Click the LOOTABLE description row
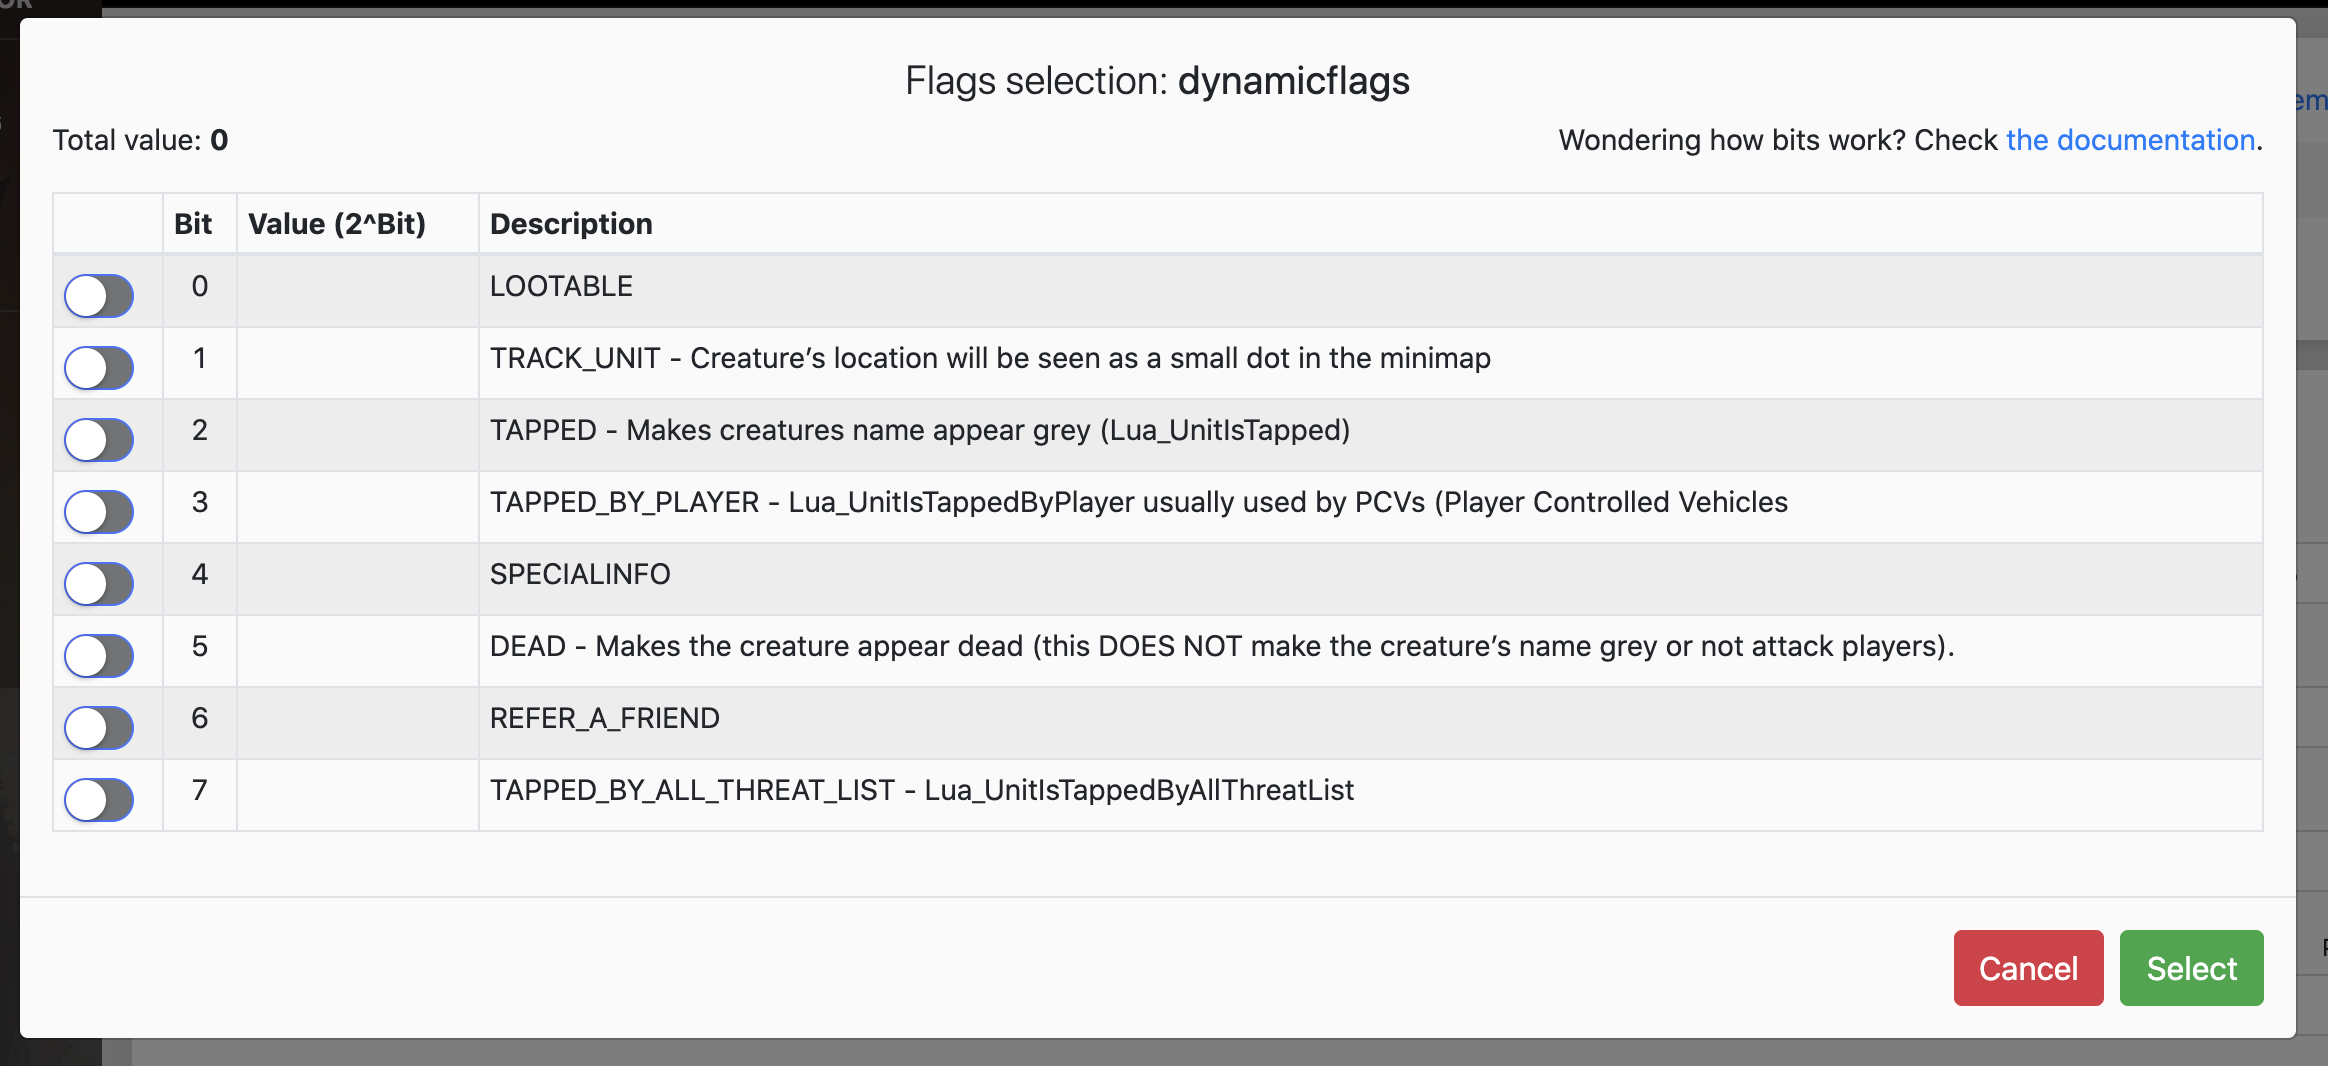The image size is (2328, 1066). tap(561, 287)
